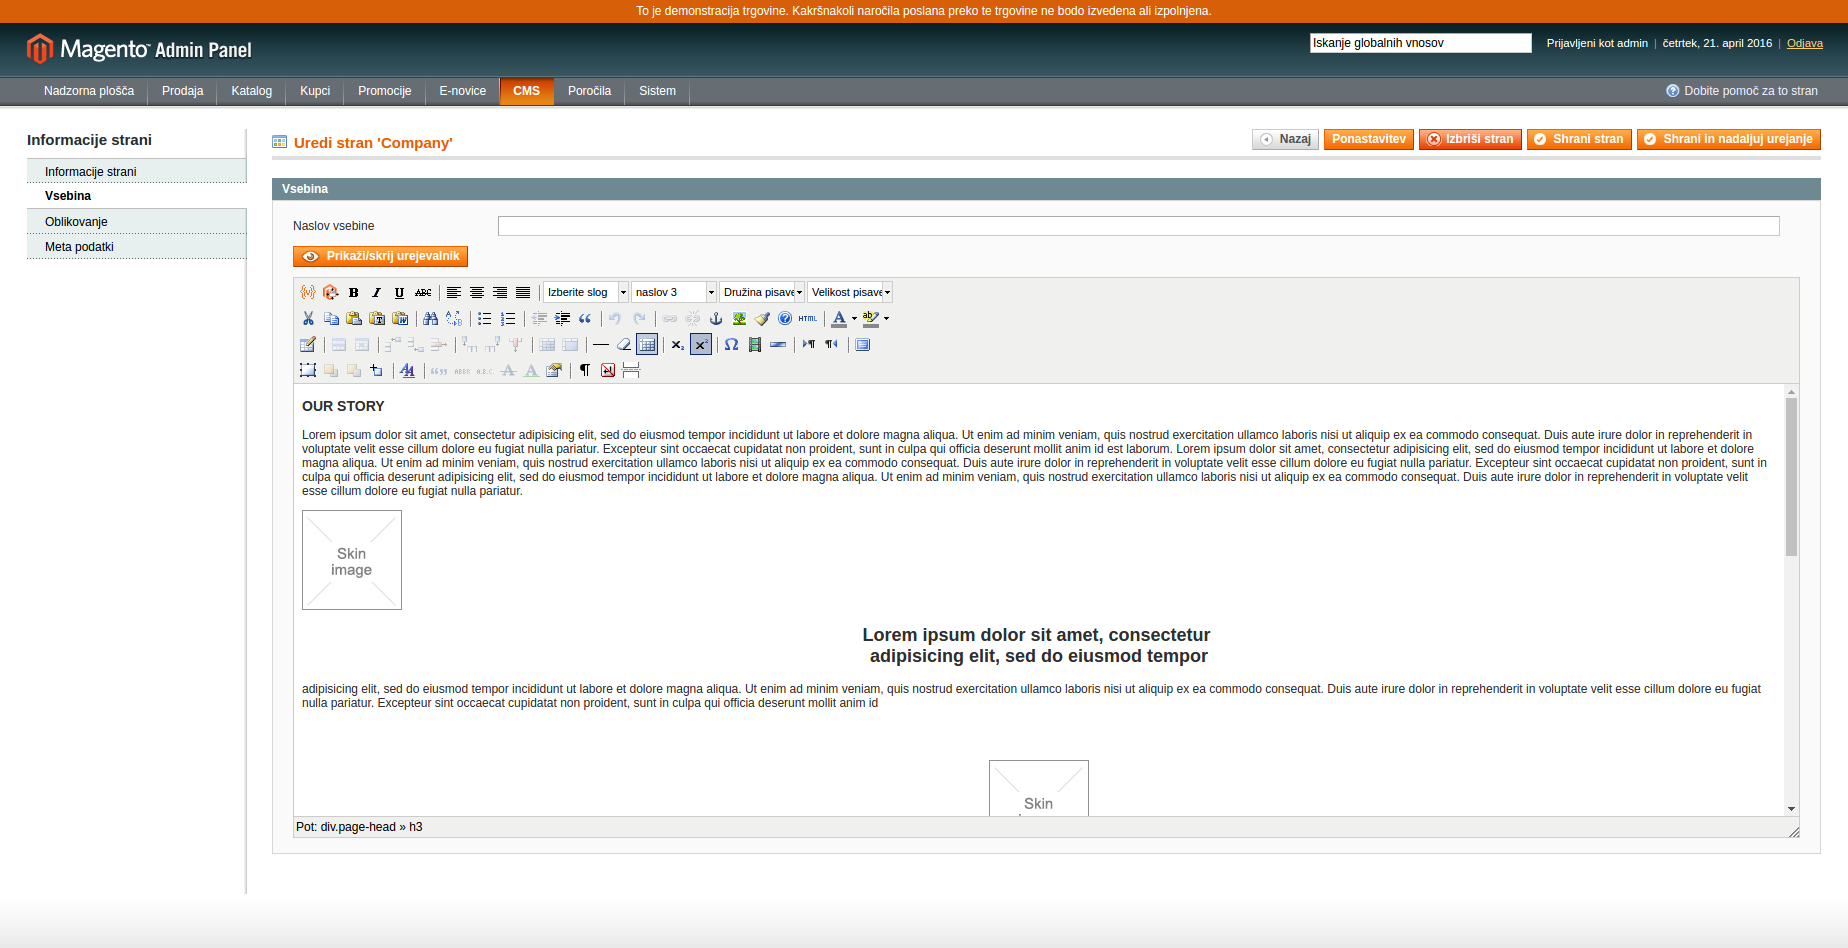
Task: Toggle visual control characters paragraph icon
Action: [x=585, y=370]
